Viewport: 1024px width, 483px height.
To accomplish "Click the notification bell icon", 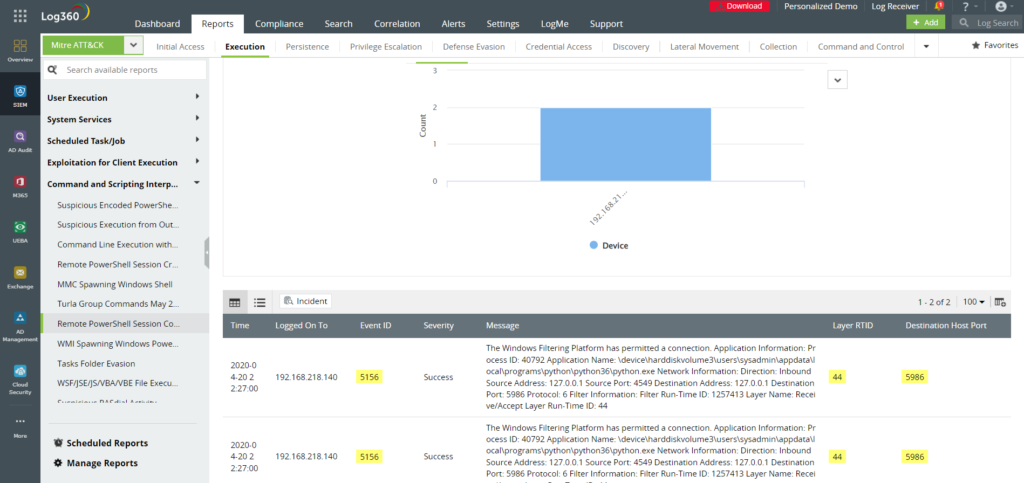I will (x=938, y=6).
